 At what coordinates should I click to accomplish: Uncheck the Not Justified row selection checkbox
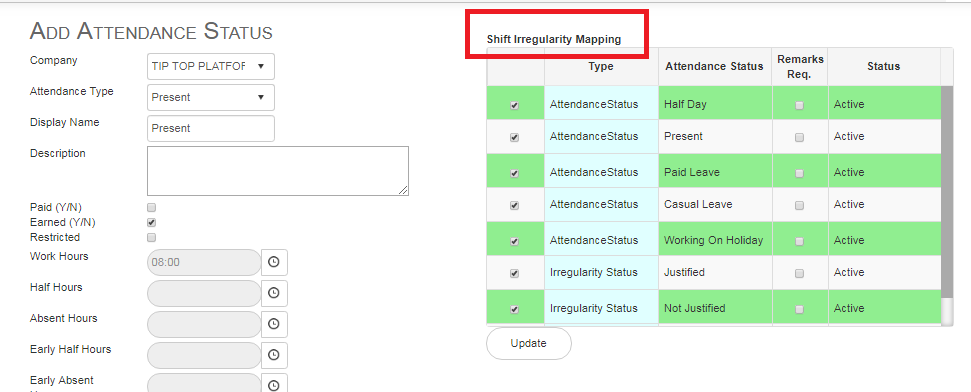(514, 309)
